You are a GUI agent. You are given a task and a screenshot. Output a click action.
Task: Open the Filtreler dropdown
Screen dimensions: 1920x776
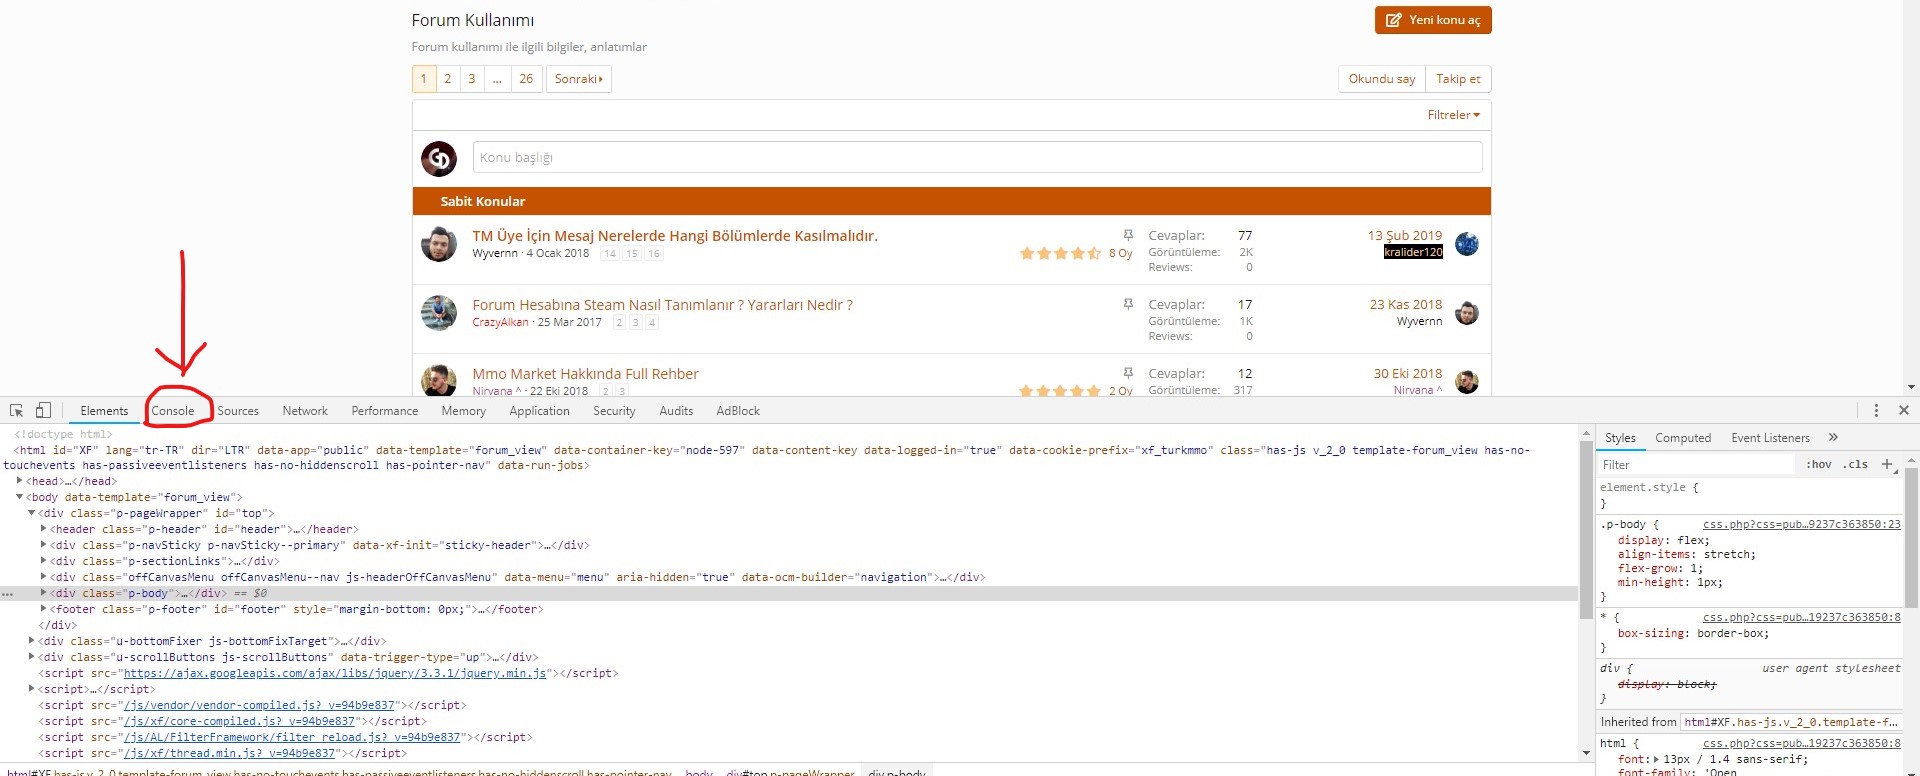click(1453, 115)
